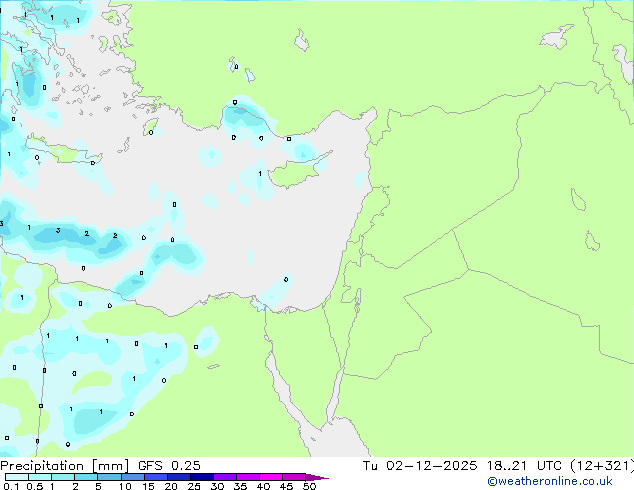The image size is (634, 490).
Task: Pick legend swatch between 5 and 10
Action: coord(109,477)
